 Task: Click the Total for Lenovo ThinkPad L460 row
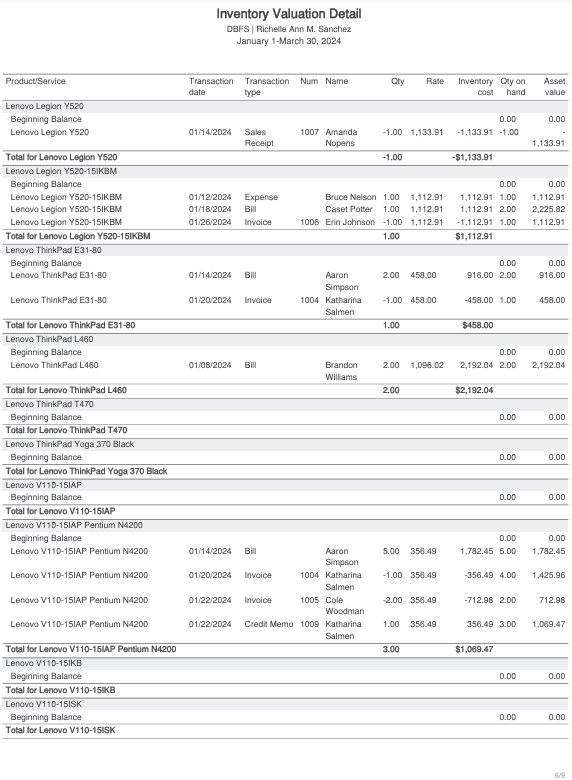(286, 390)
